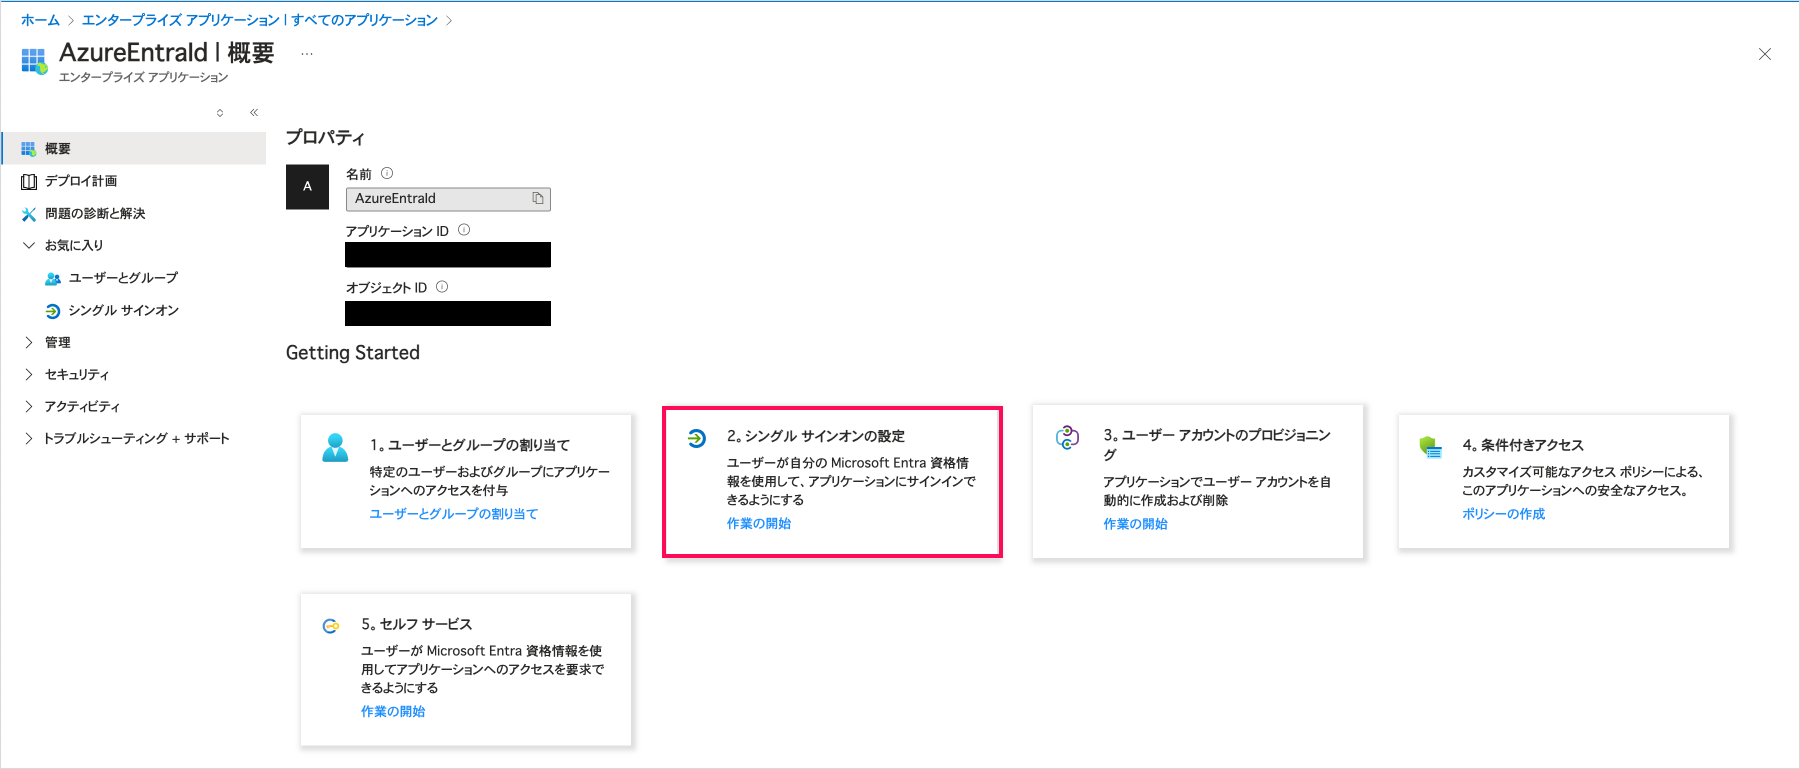The image size is (1800, 769).
Task: Click card title 4. 条件付きアクセス
Action: [x=1523, y=445]
